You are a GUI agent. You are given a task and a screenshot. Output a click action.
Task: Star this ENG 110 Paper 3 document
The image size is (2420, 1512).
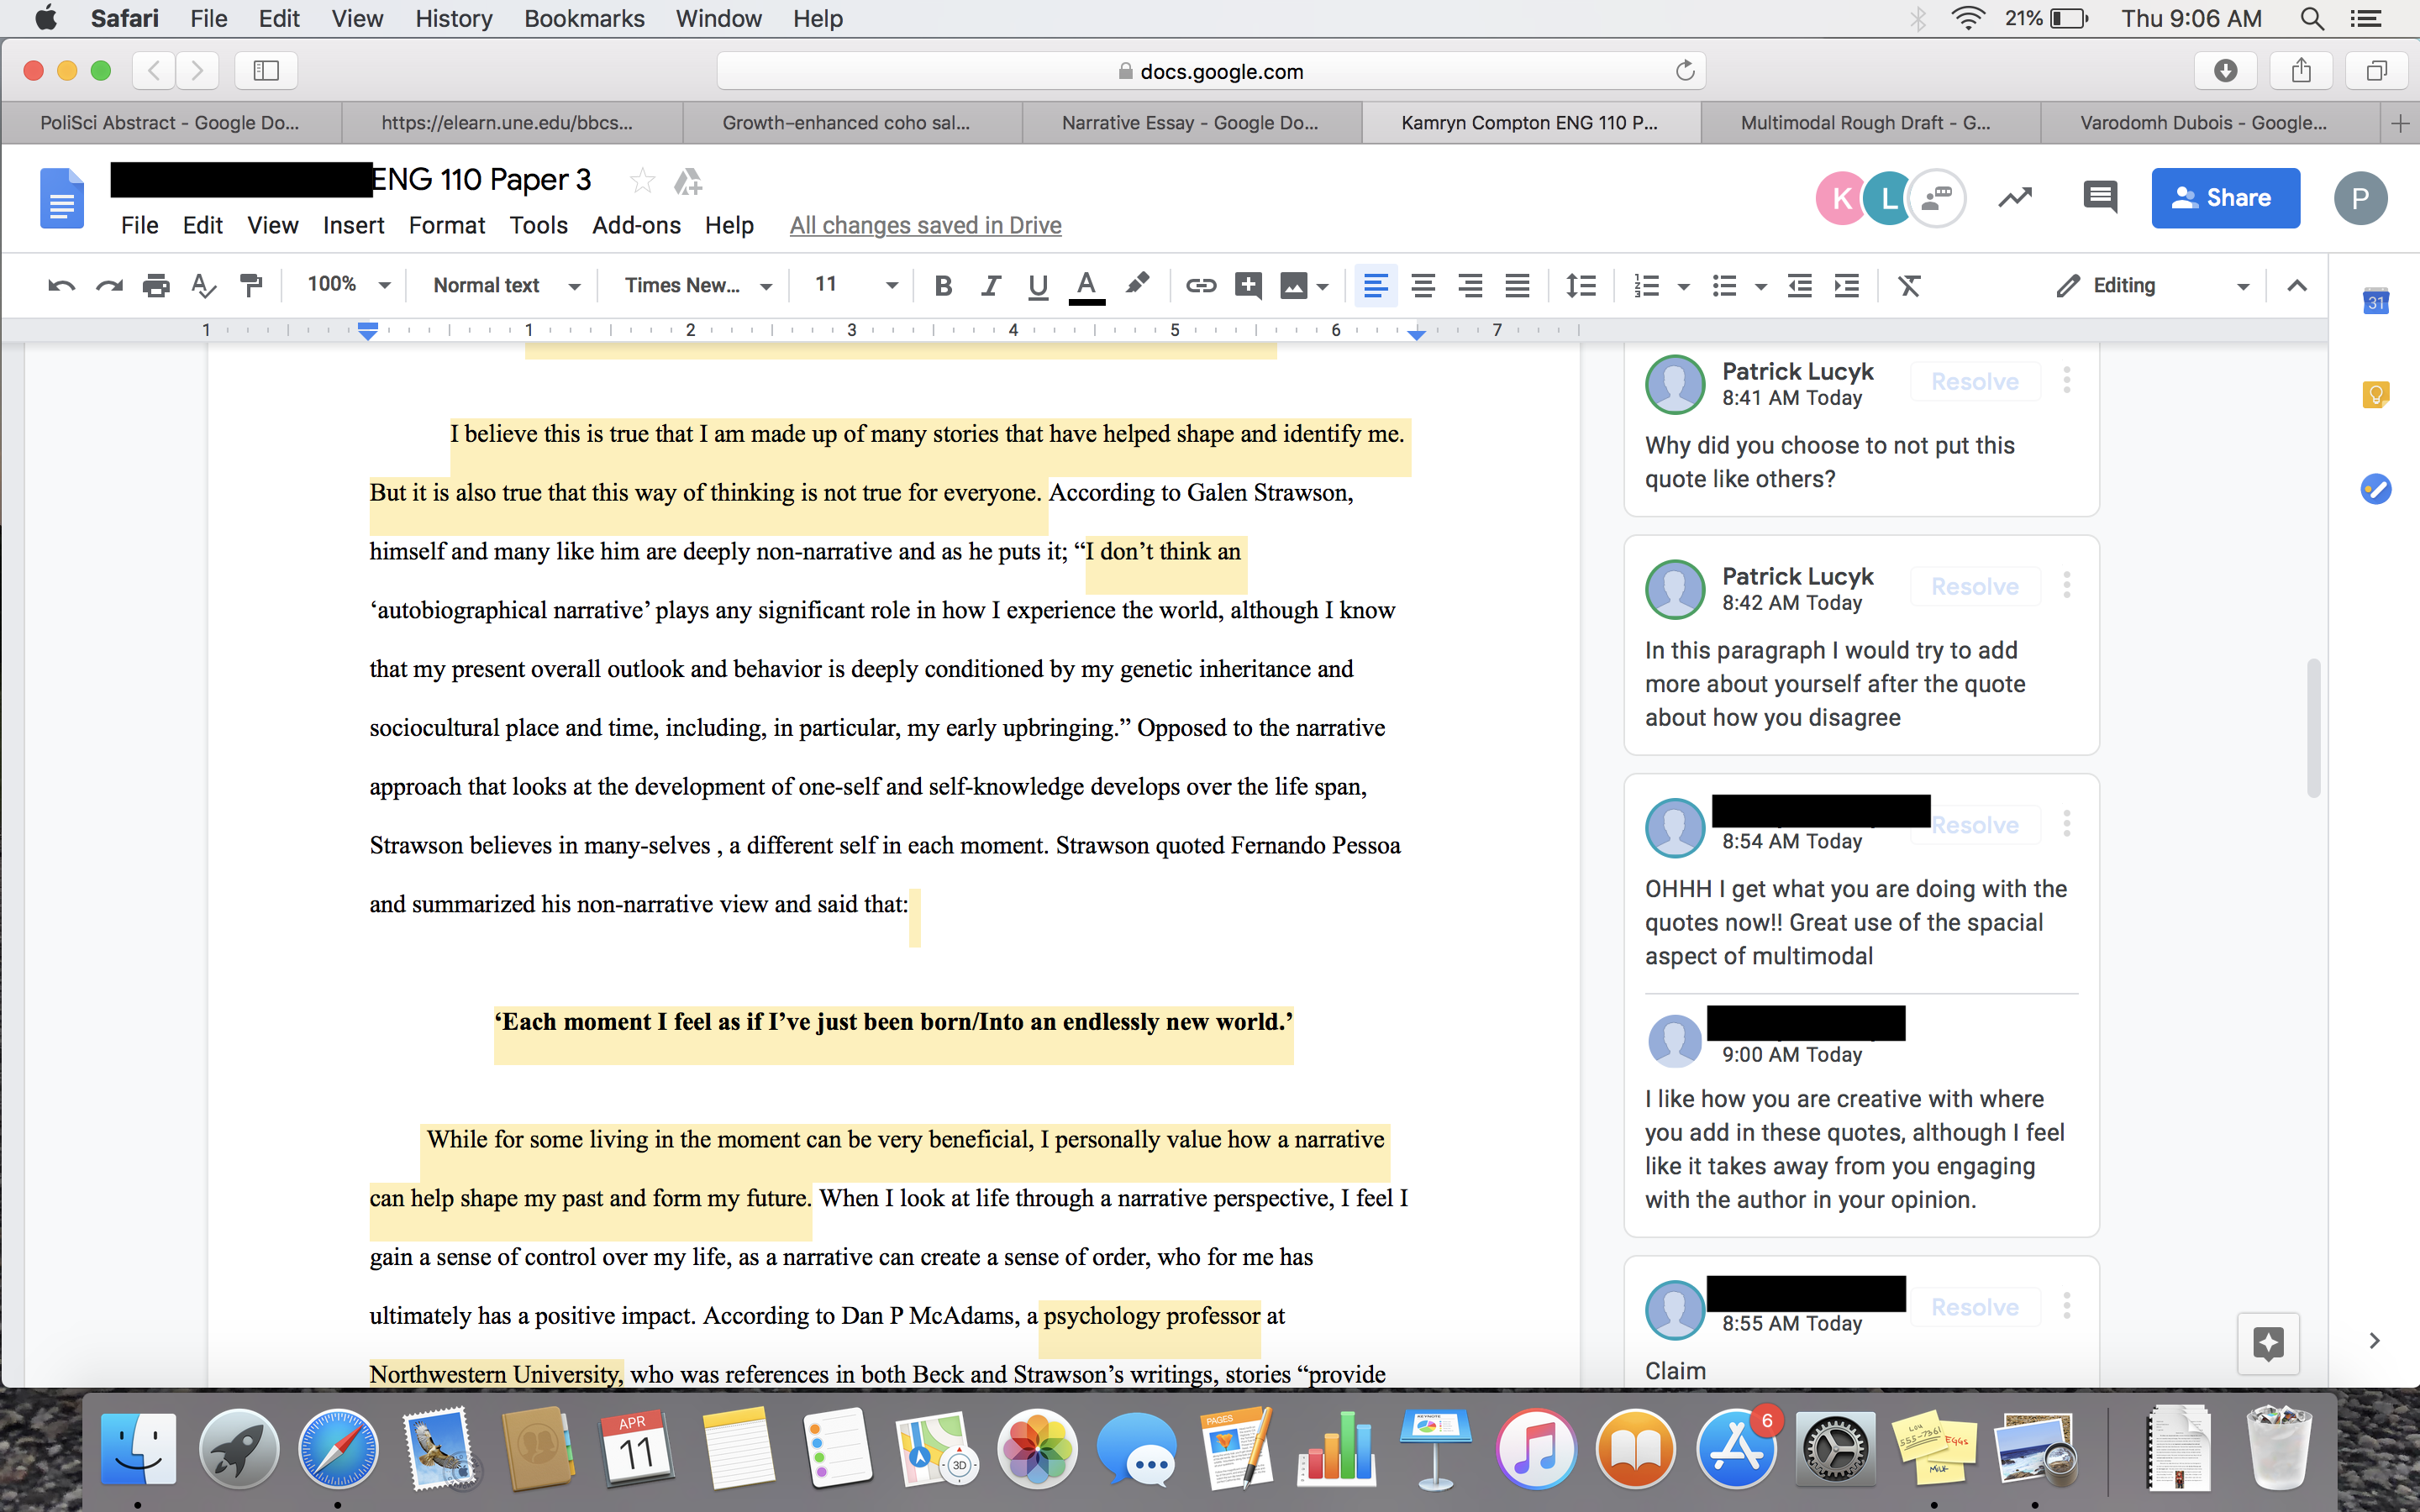pos(642,181)
